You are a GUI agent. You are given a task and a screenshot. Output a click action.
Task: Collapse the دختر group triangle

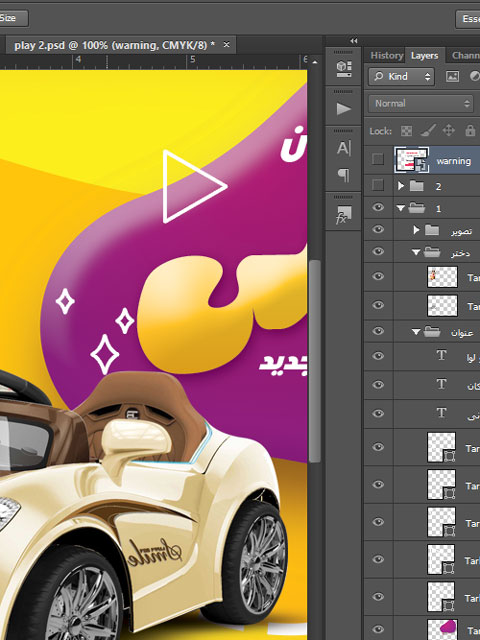pyautogui.click(x=416, y=253)
